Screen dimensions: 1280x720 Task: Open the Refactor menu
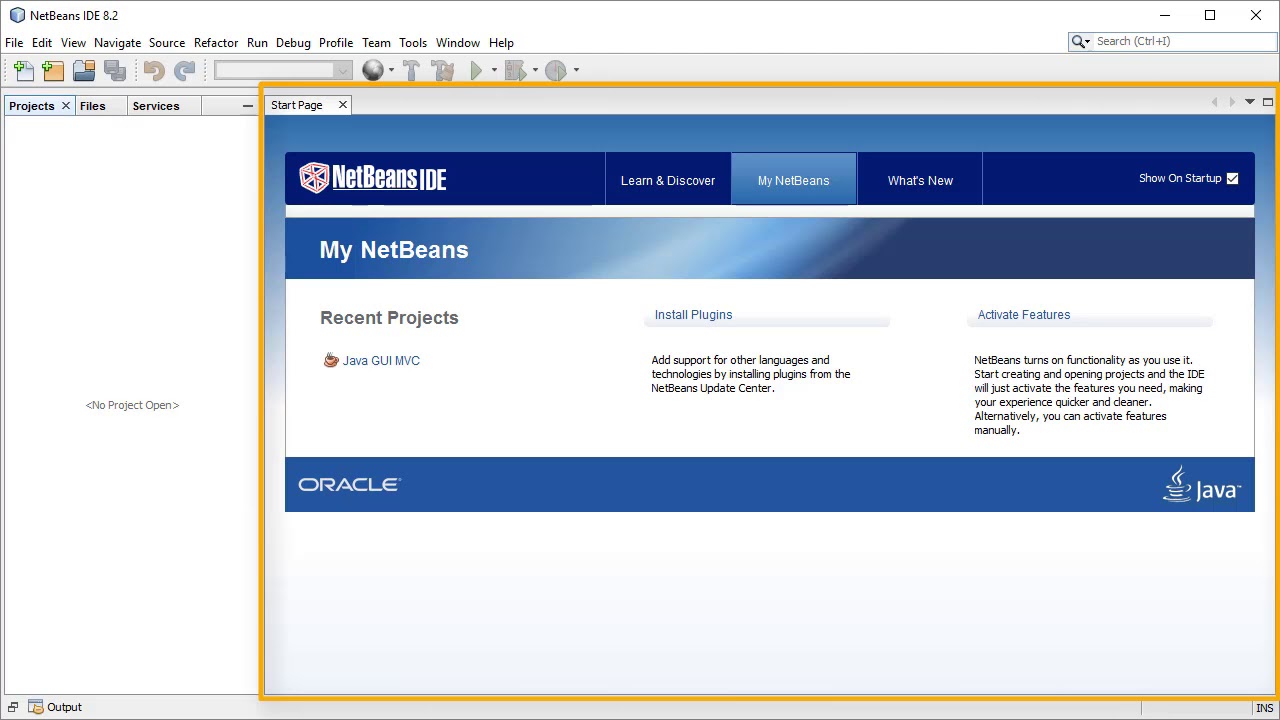coord(216,43)
